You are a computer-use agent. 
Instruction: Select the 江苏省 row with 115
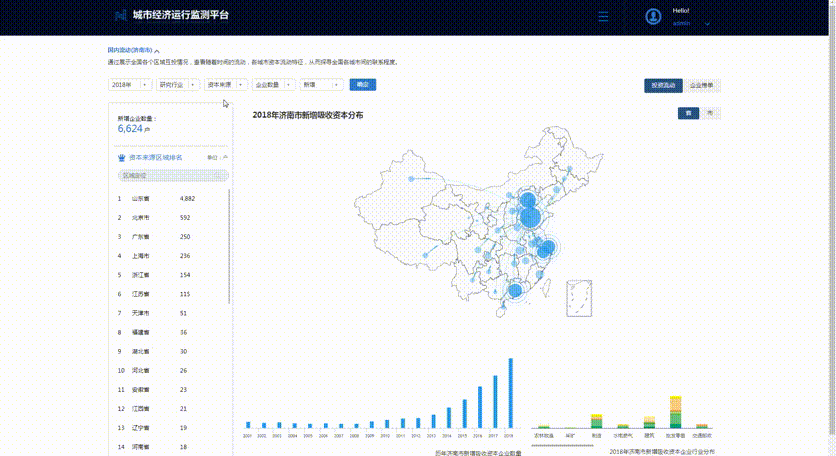pos(171,294)
